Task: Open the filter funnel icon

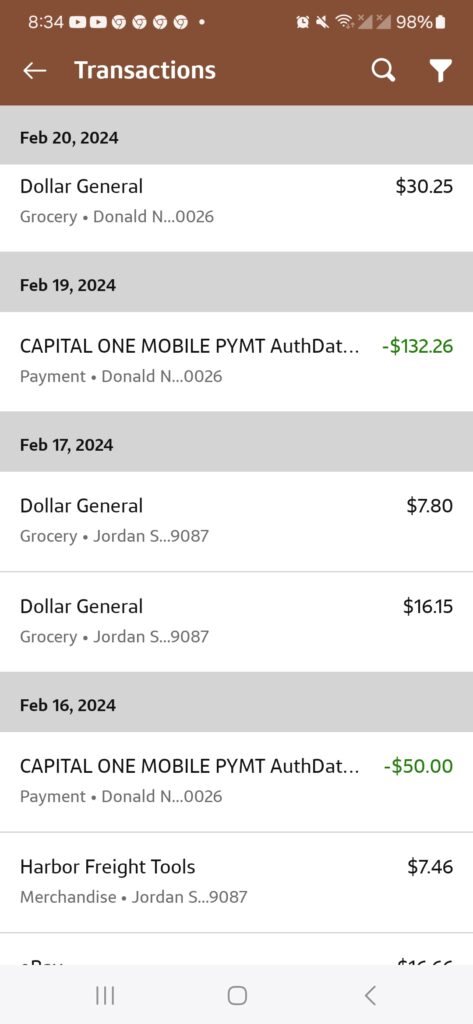Action: 441,71
